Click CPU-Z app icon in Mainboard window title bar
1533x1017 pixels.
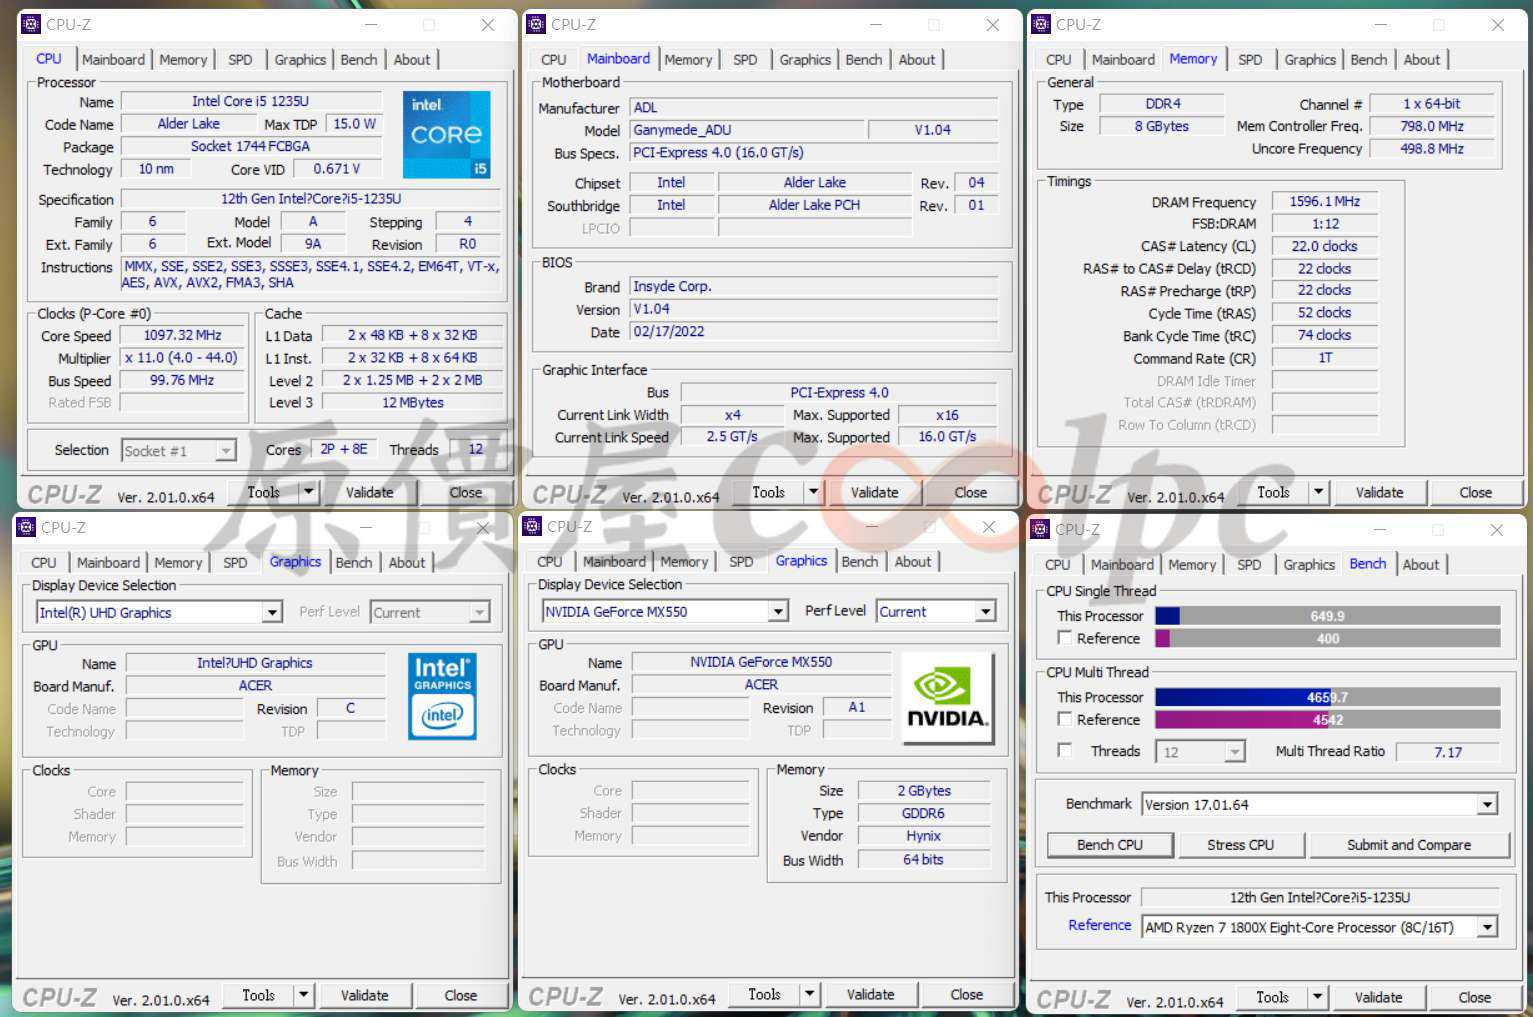pos(536,25)
